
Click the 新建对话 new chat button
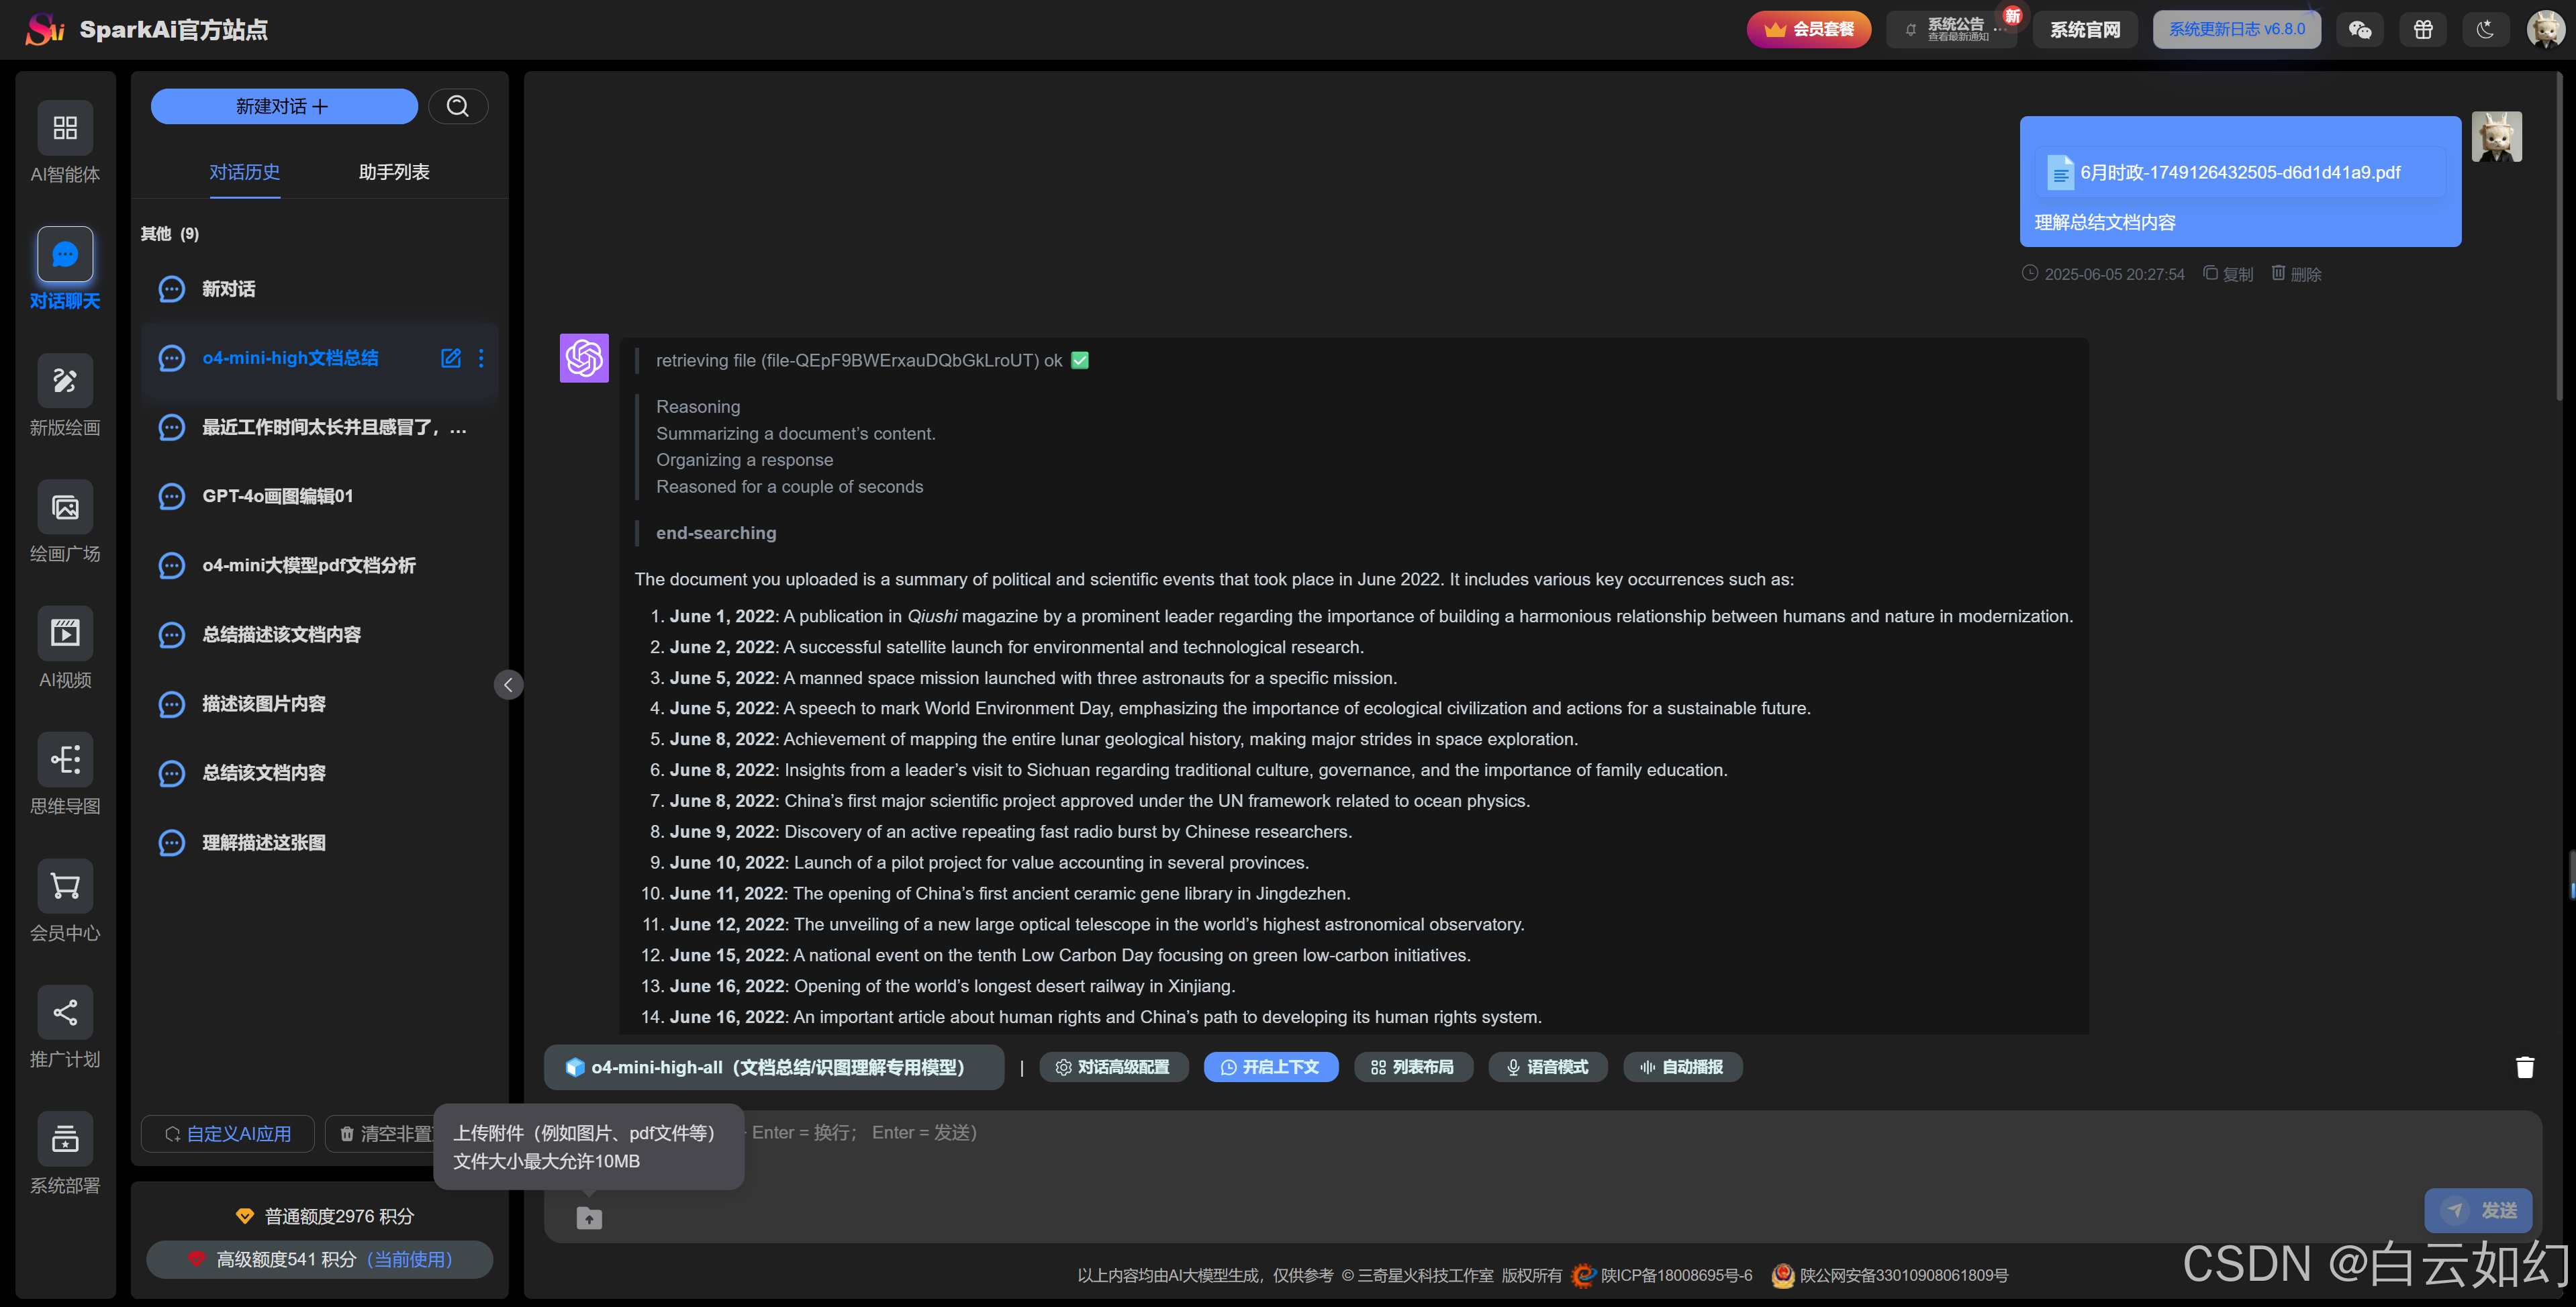tap(284, 106)
